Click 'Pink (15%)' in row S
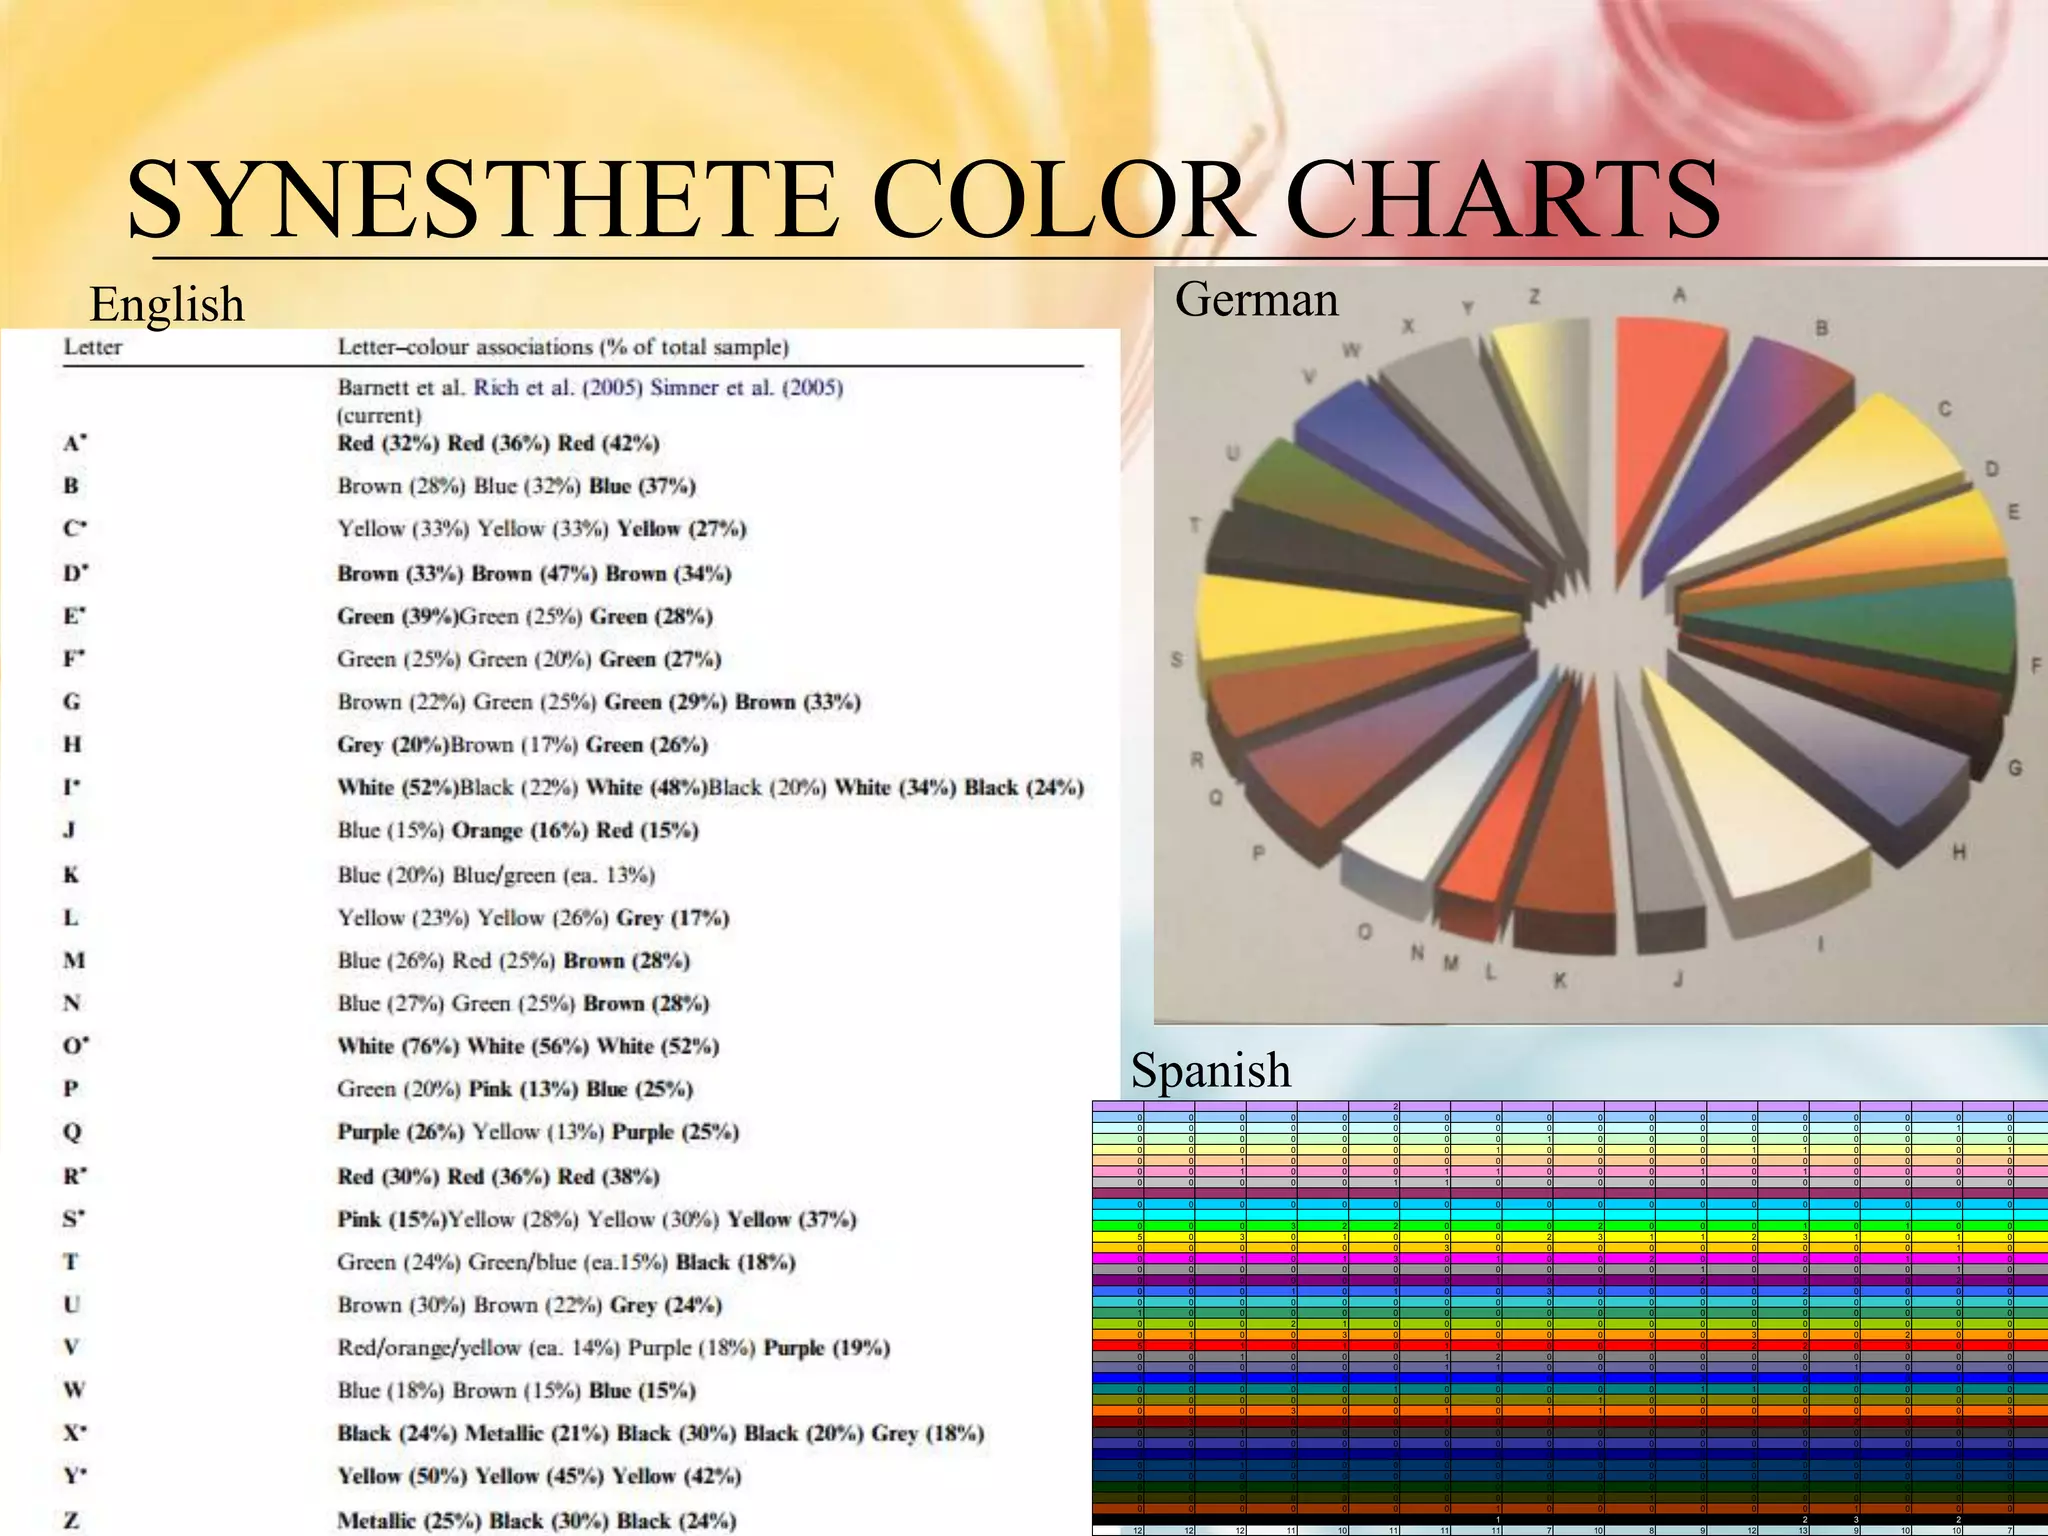Image resolution: width=2048 pixels, height=1536 pixels. point(392,1220)
